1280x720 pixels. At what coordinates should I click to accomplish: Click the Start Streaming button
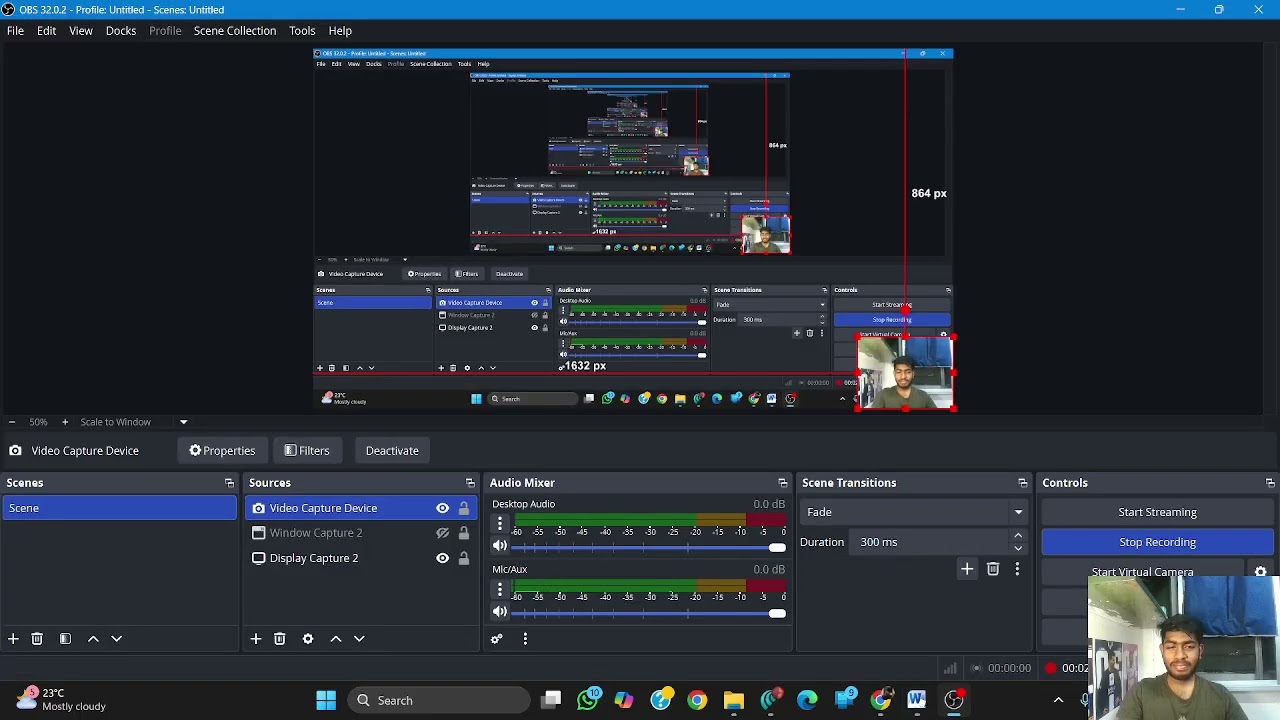tap(1157, 512)
